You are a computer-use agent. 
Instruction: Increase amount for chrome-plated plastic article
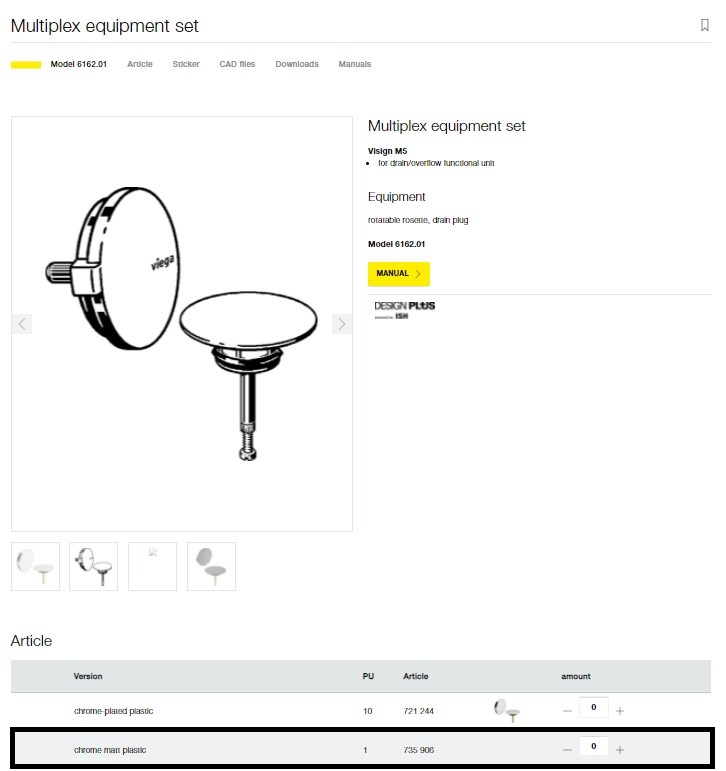tap(620, 711)
